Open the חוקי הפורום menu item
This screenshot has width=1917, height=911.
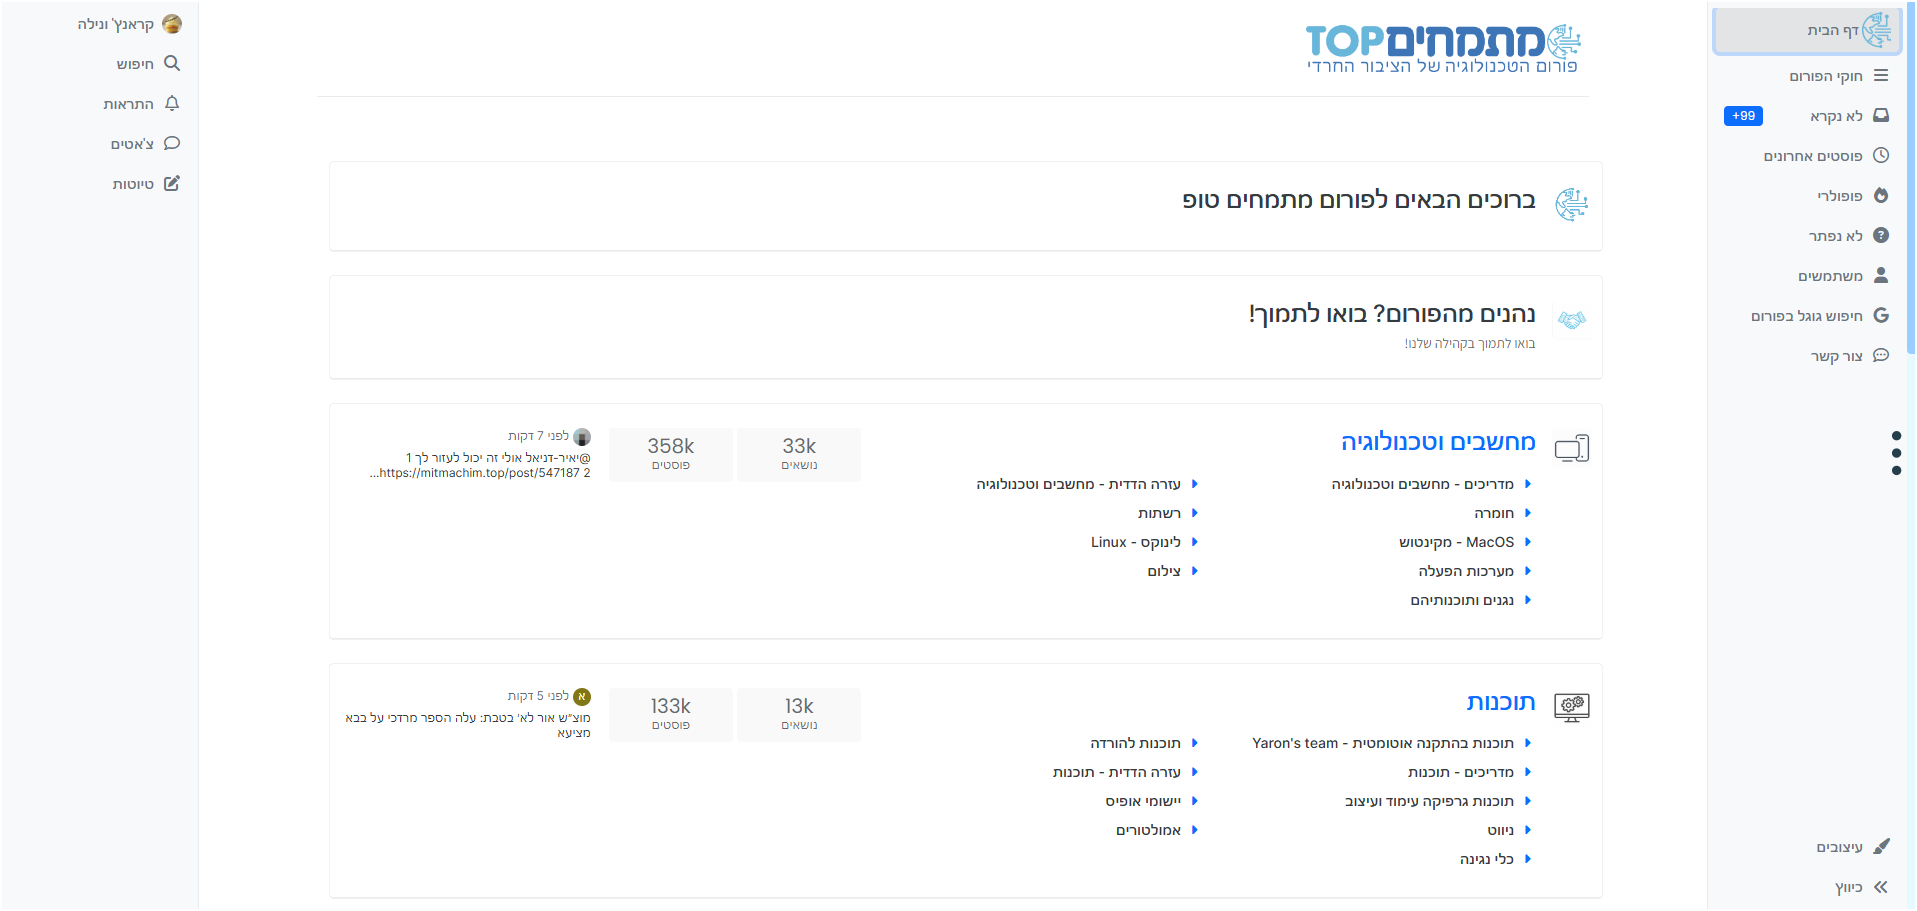(x=1881, y=75)
